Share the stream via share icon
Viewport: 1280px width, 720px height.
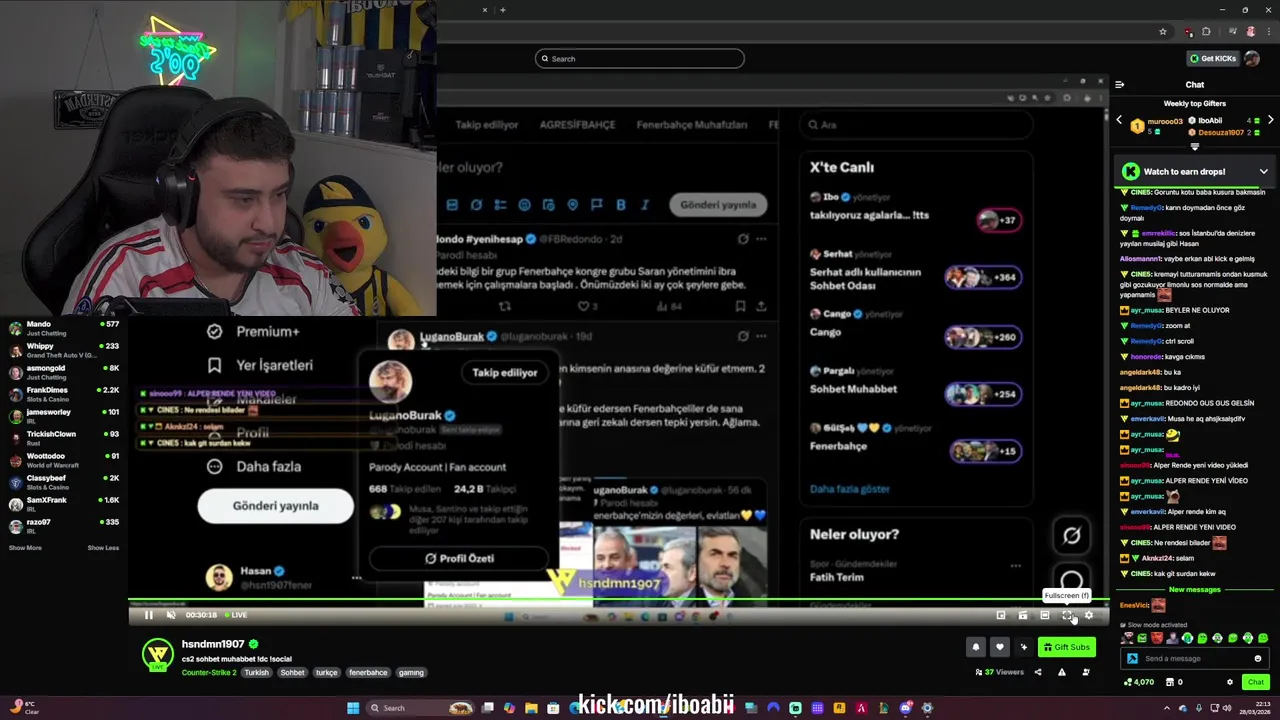click(1038, 672)
